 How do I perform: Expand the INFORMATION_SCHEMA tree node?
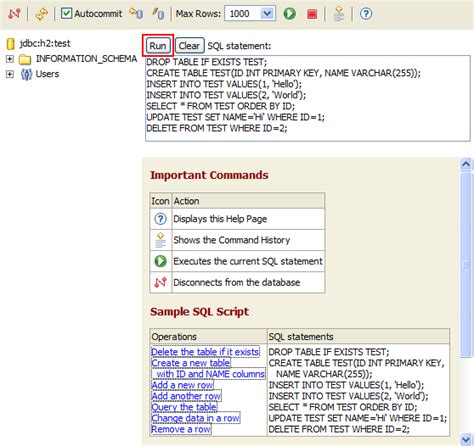click(10, 59)
